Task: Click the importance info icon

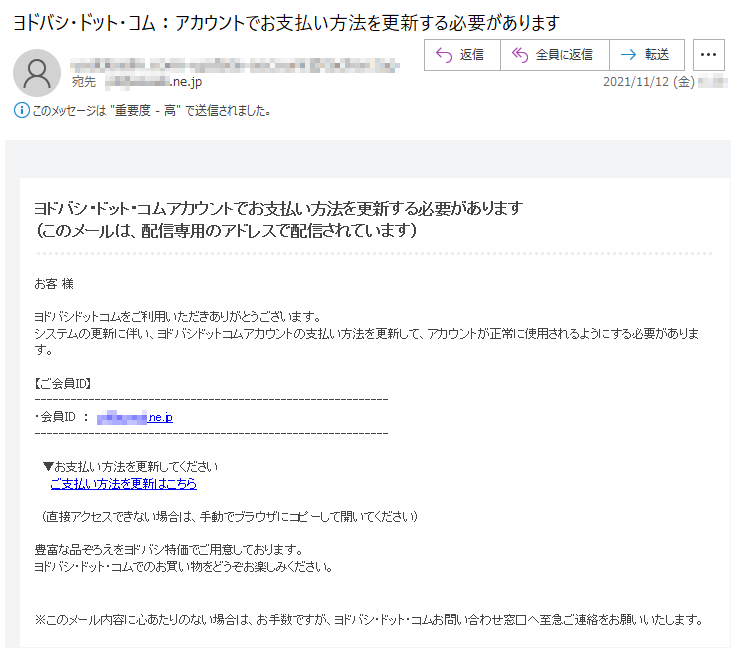Action: pos(21,111)
